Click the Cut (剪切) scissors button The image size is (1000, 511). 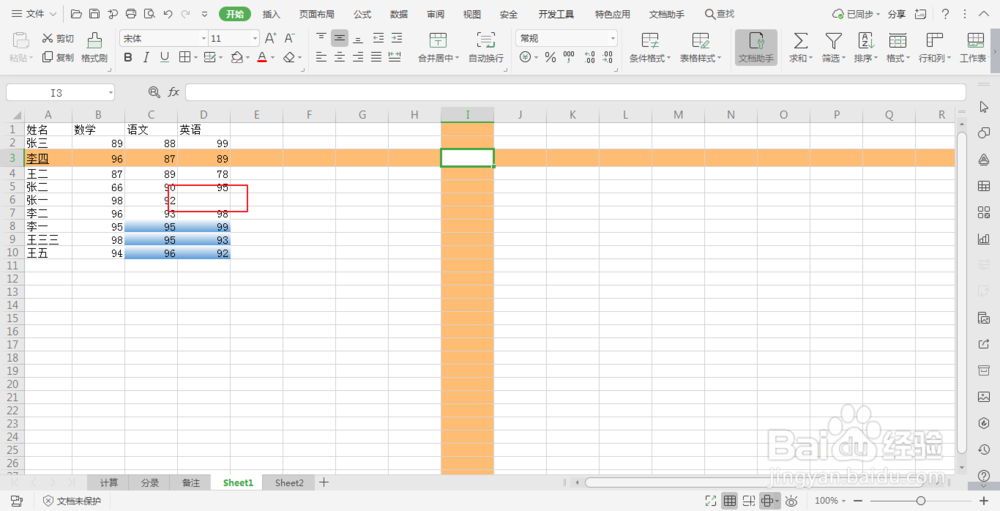pyautogui.click(x=58, y=39)
